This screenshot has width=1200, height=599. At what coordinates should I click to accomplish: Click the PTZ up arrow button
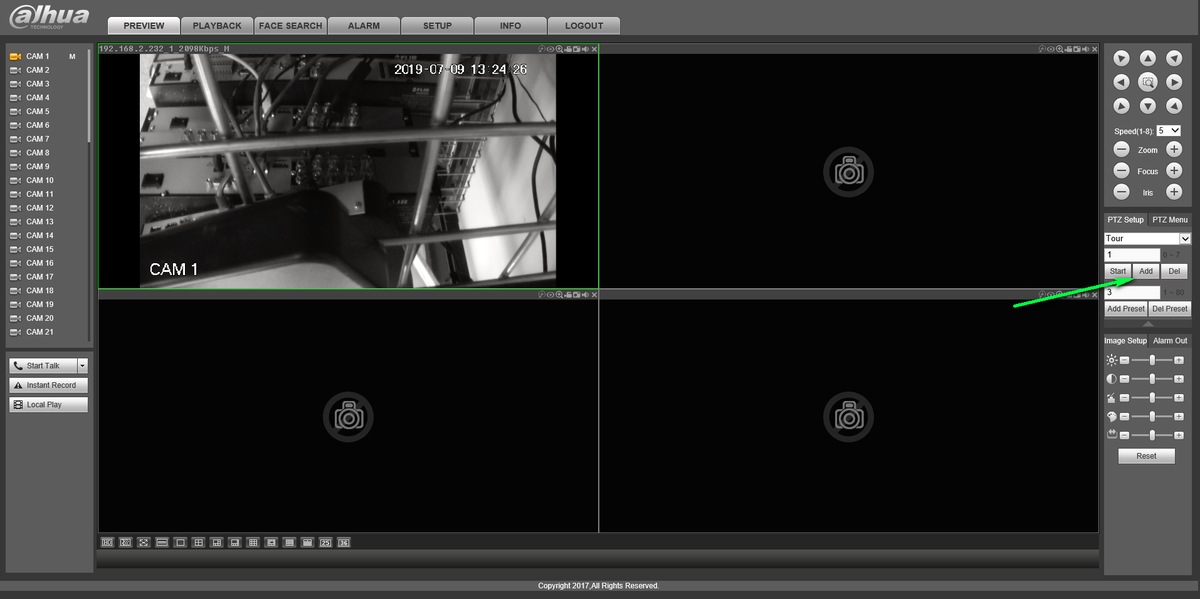coord(1148,59)
